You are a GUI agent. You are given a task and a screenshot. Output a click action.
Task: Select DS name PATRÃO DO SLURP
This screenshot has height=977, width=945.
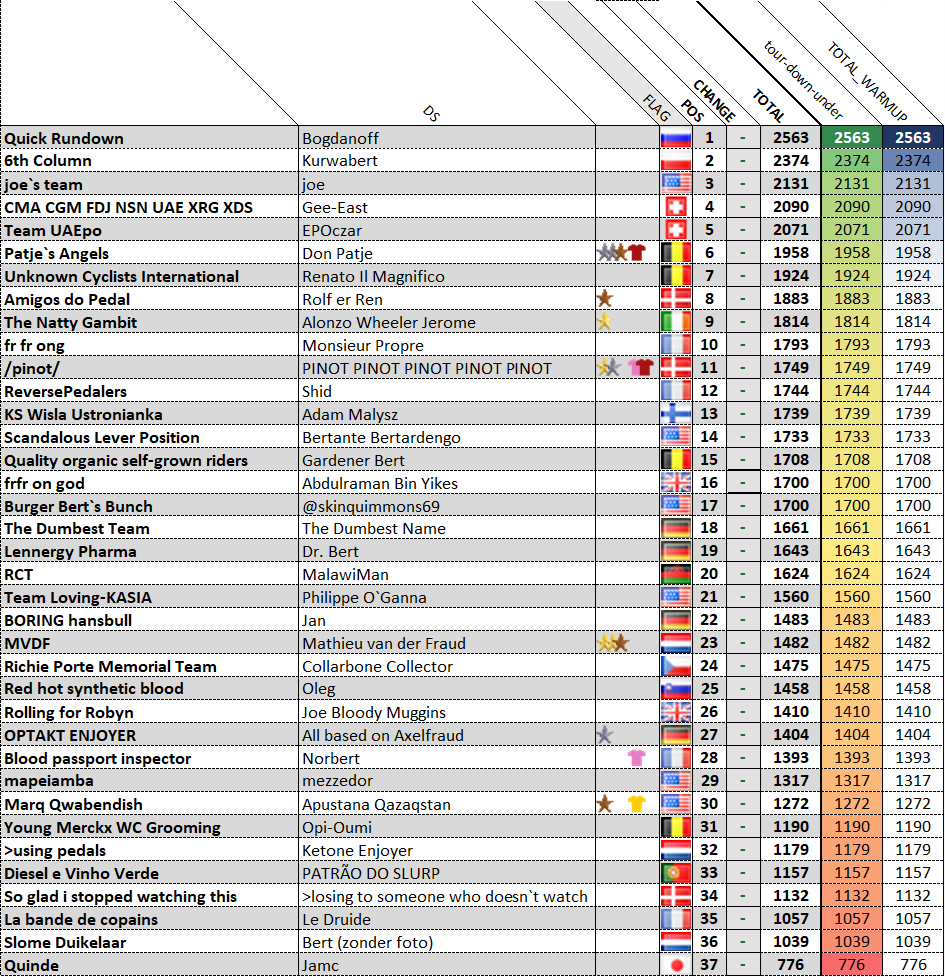[371, 874]
